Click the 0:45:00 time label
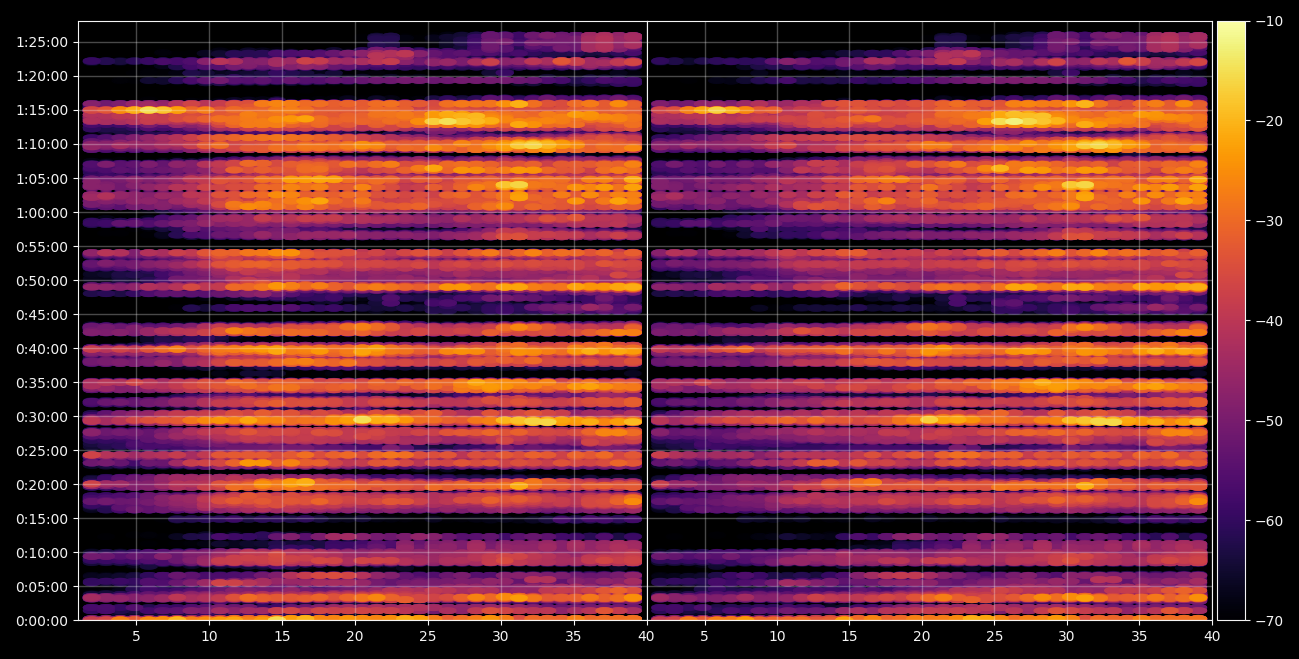The height and width of the screenshot is (659, 1299). (x=41, y=314)
